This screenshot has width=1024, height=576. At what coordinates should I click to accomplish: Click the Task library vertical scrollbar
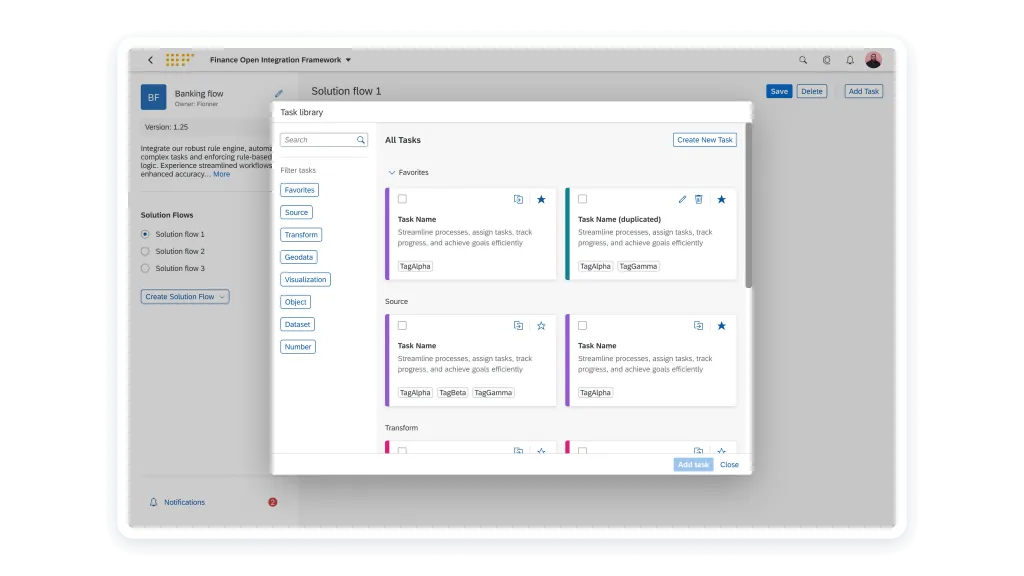click(748, 205)
